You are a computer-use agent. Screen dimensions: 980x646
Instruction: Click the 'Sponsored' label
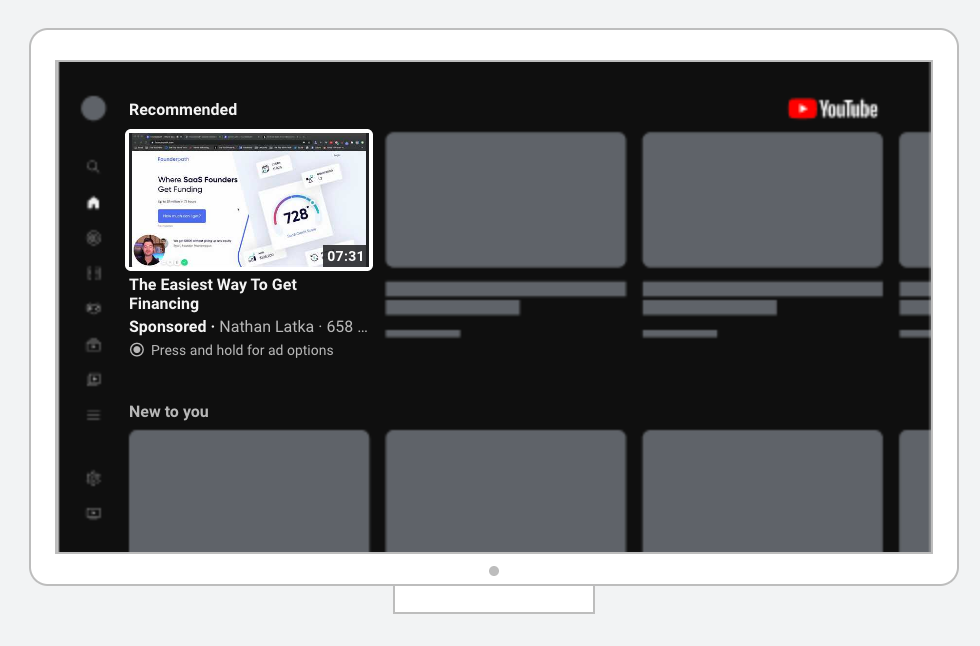tap(168, 327)
